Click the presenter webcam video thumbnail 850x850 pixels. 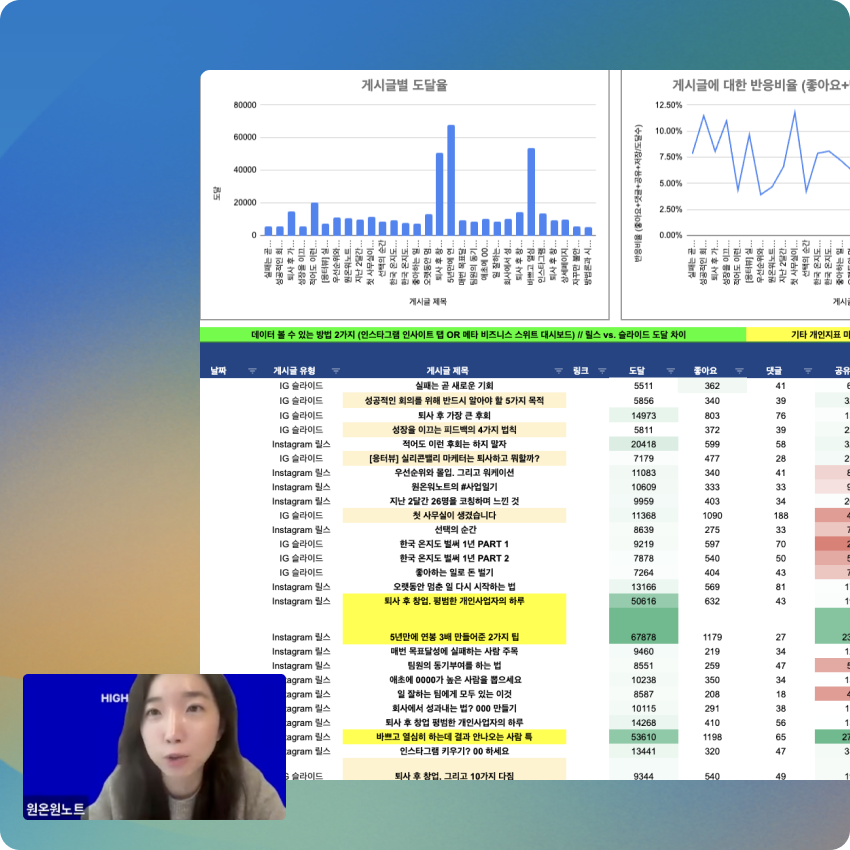click(154, 746)
